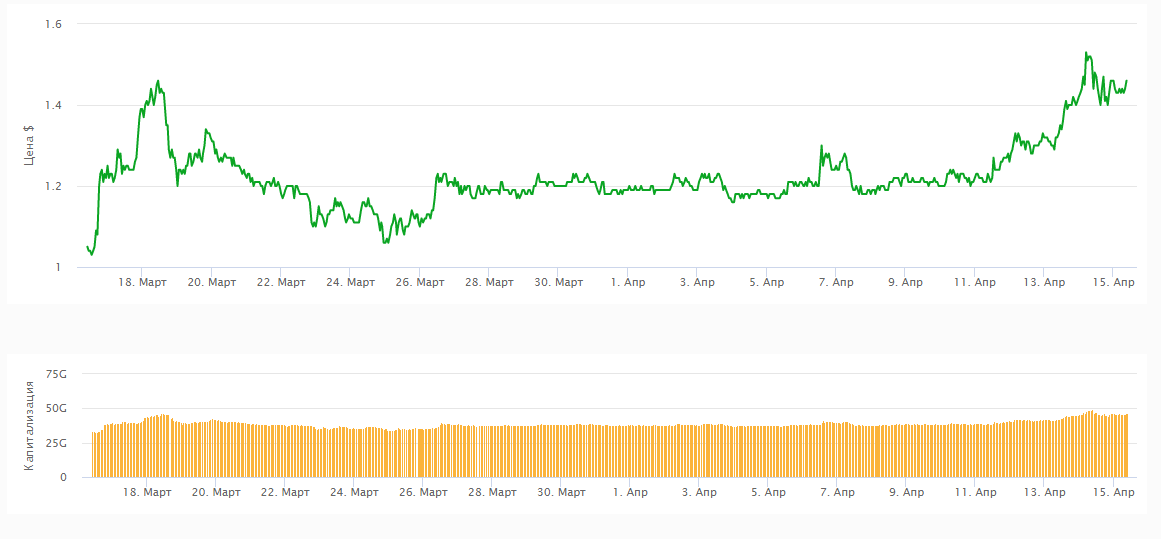
Task: Click the green price peak near 14 April
Action: (1086, 53)
